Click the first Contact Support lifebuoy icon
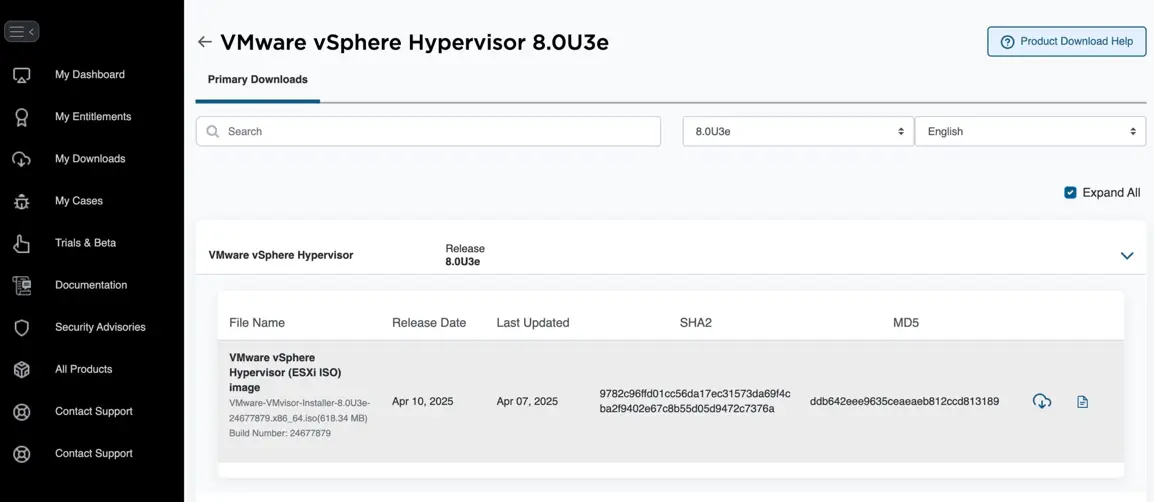 pyautogui.click(x=22, y=411)
